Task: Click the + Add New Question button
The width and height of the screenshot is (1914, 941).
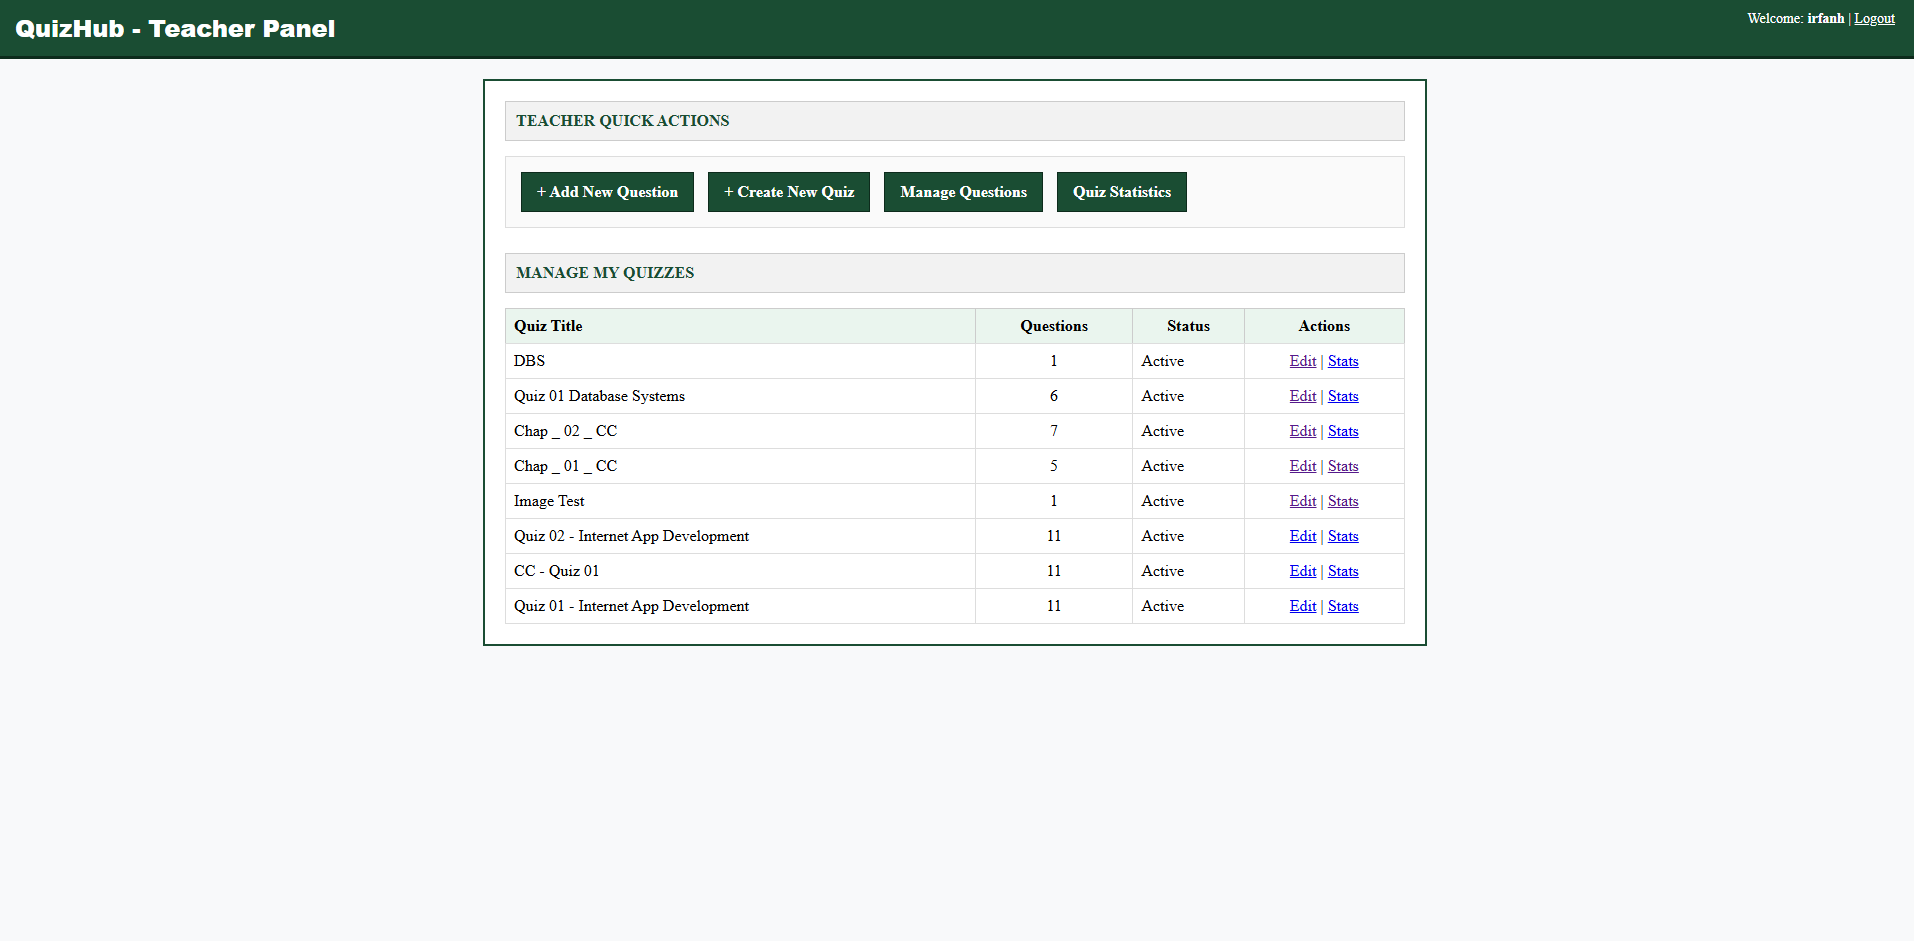Action: [x=607, y=192]
